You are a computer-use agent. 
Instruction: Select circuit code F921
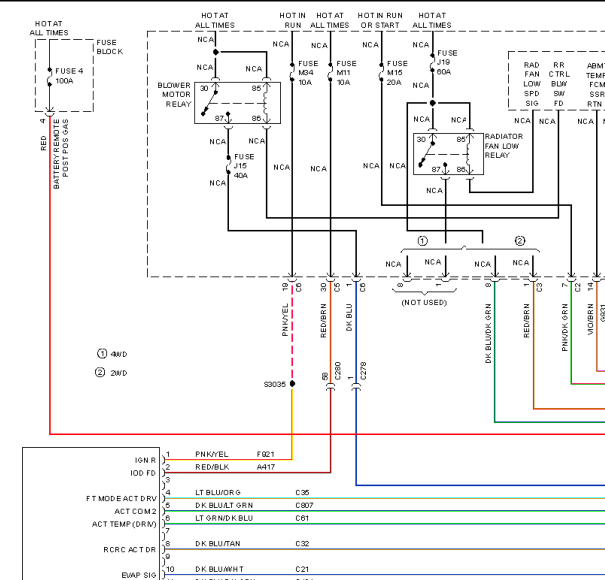click(265, 454)
